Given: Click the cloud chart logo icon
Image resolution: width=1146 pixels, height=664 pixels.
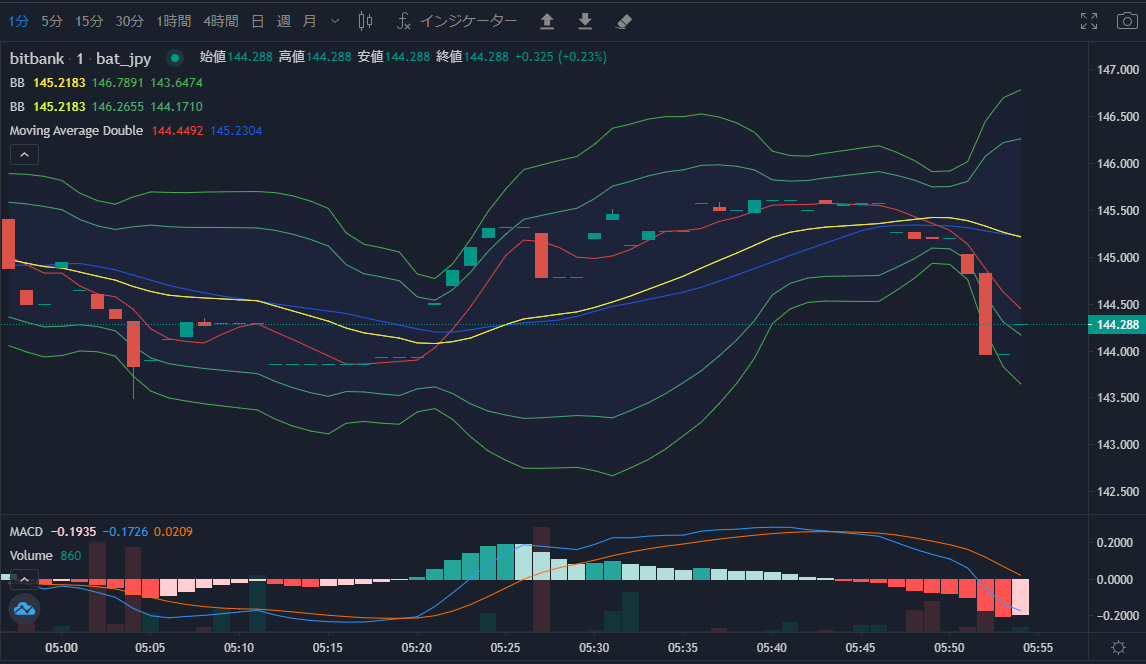Looking at the screenshot, I should pos(24,608).
